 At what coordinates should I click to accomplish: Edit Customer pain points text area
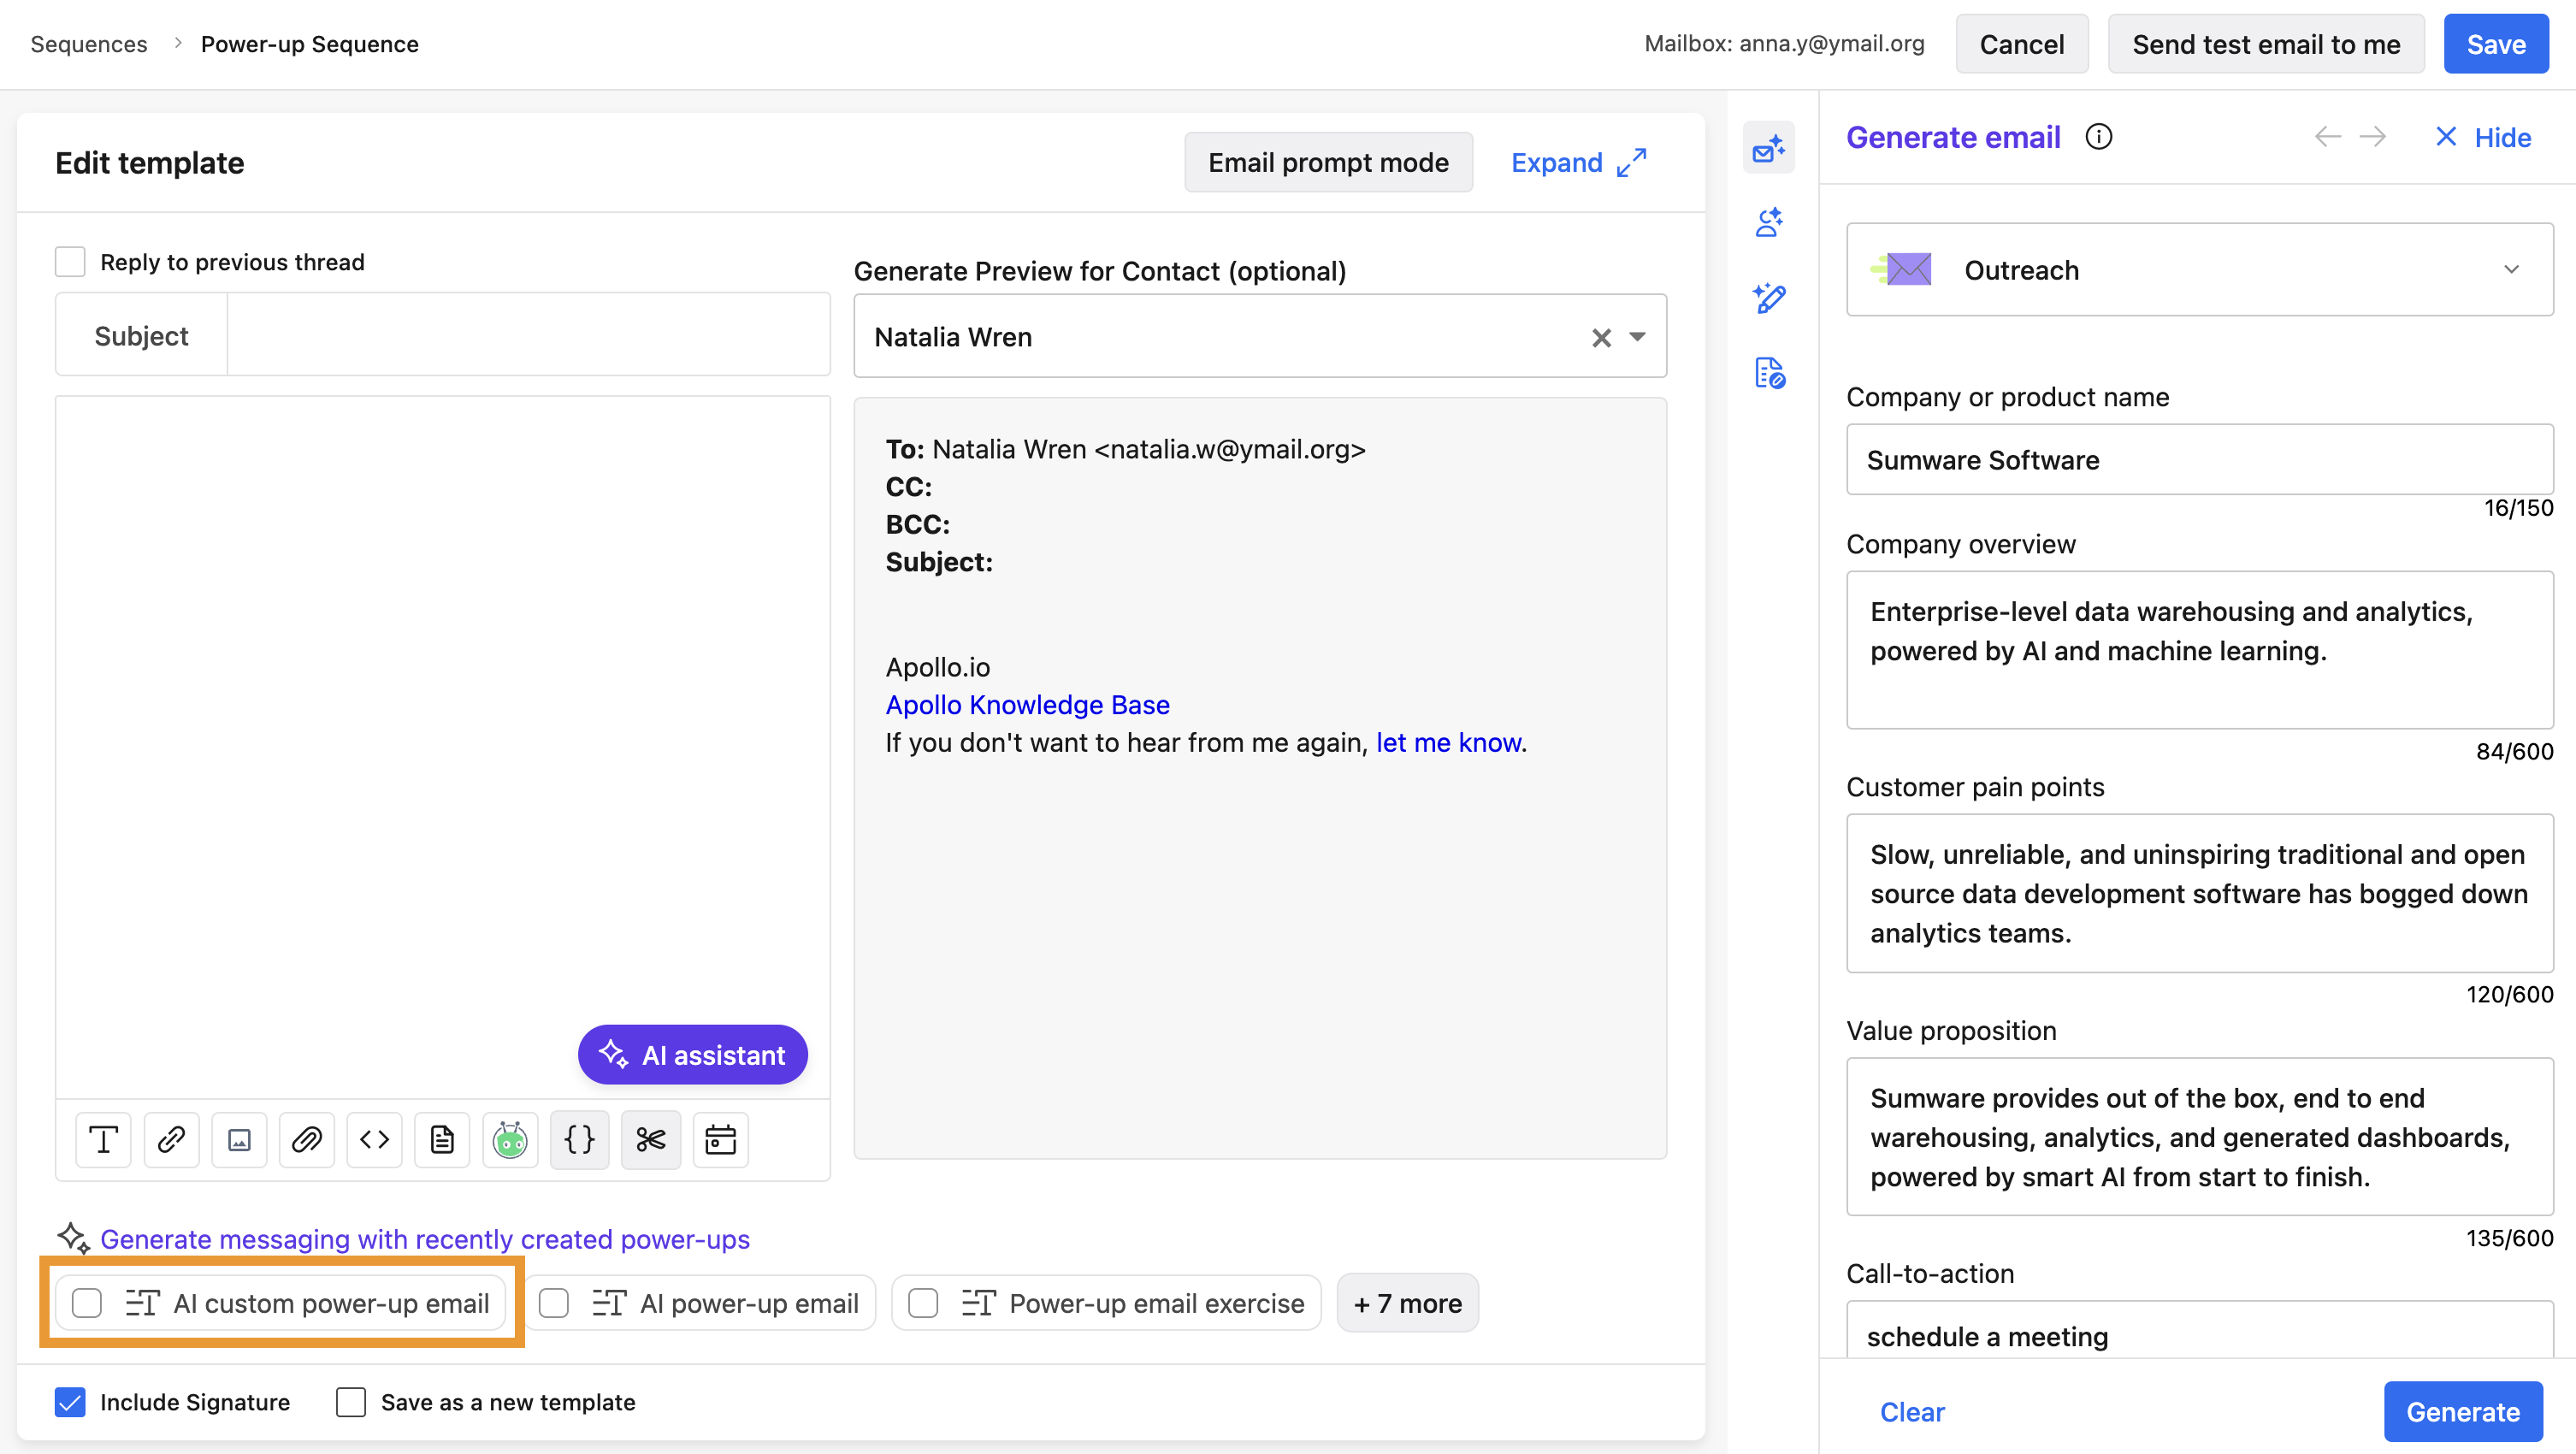point(2199,892)
